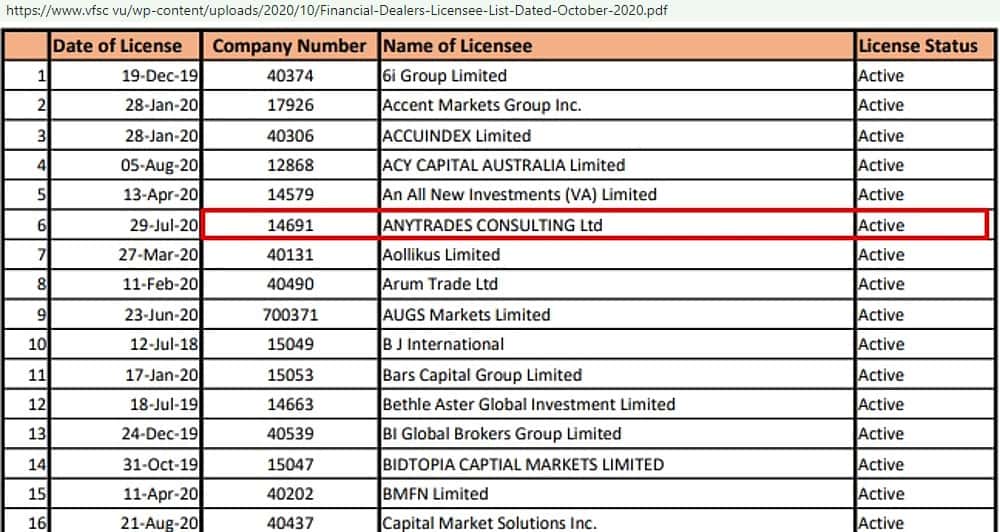Click row number 15 cell

[x=28, y=494]
